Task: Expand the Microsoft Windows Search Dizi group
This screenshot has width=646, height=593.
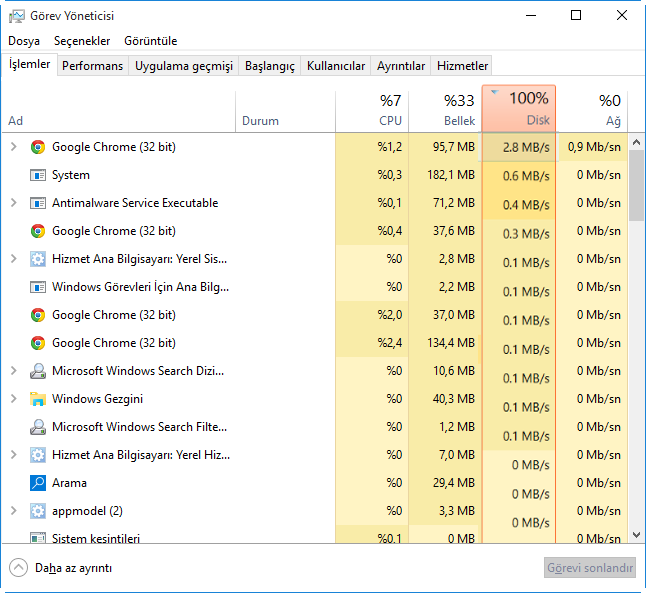Action: (x=14, y=371)
